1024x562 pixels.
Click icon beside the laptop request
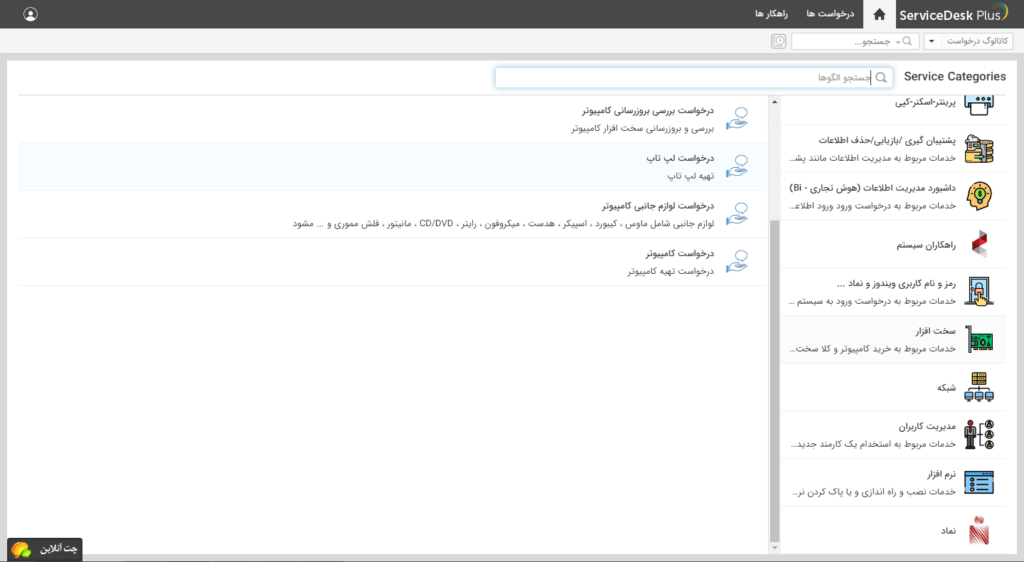pos(737,166)
